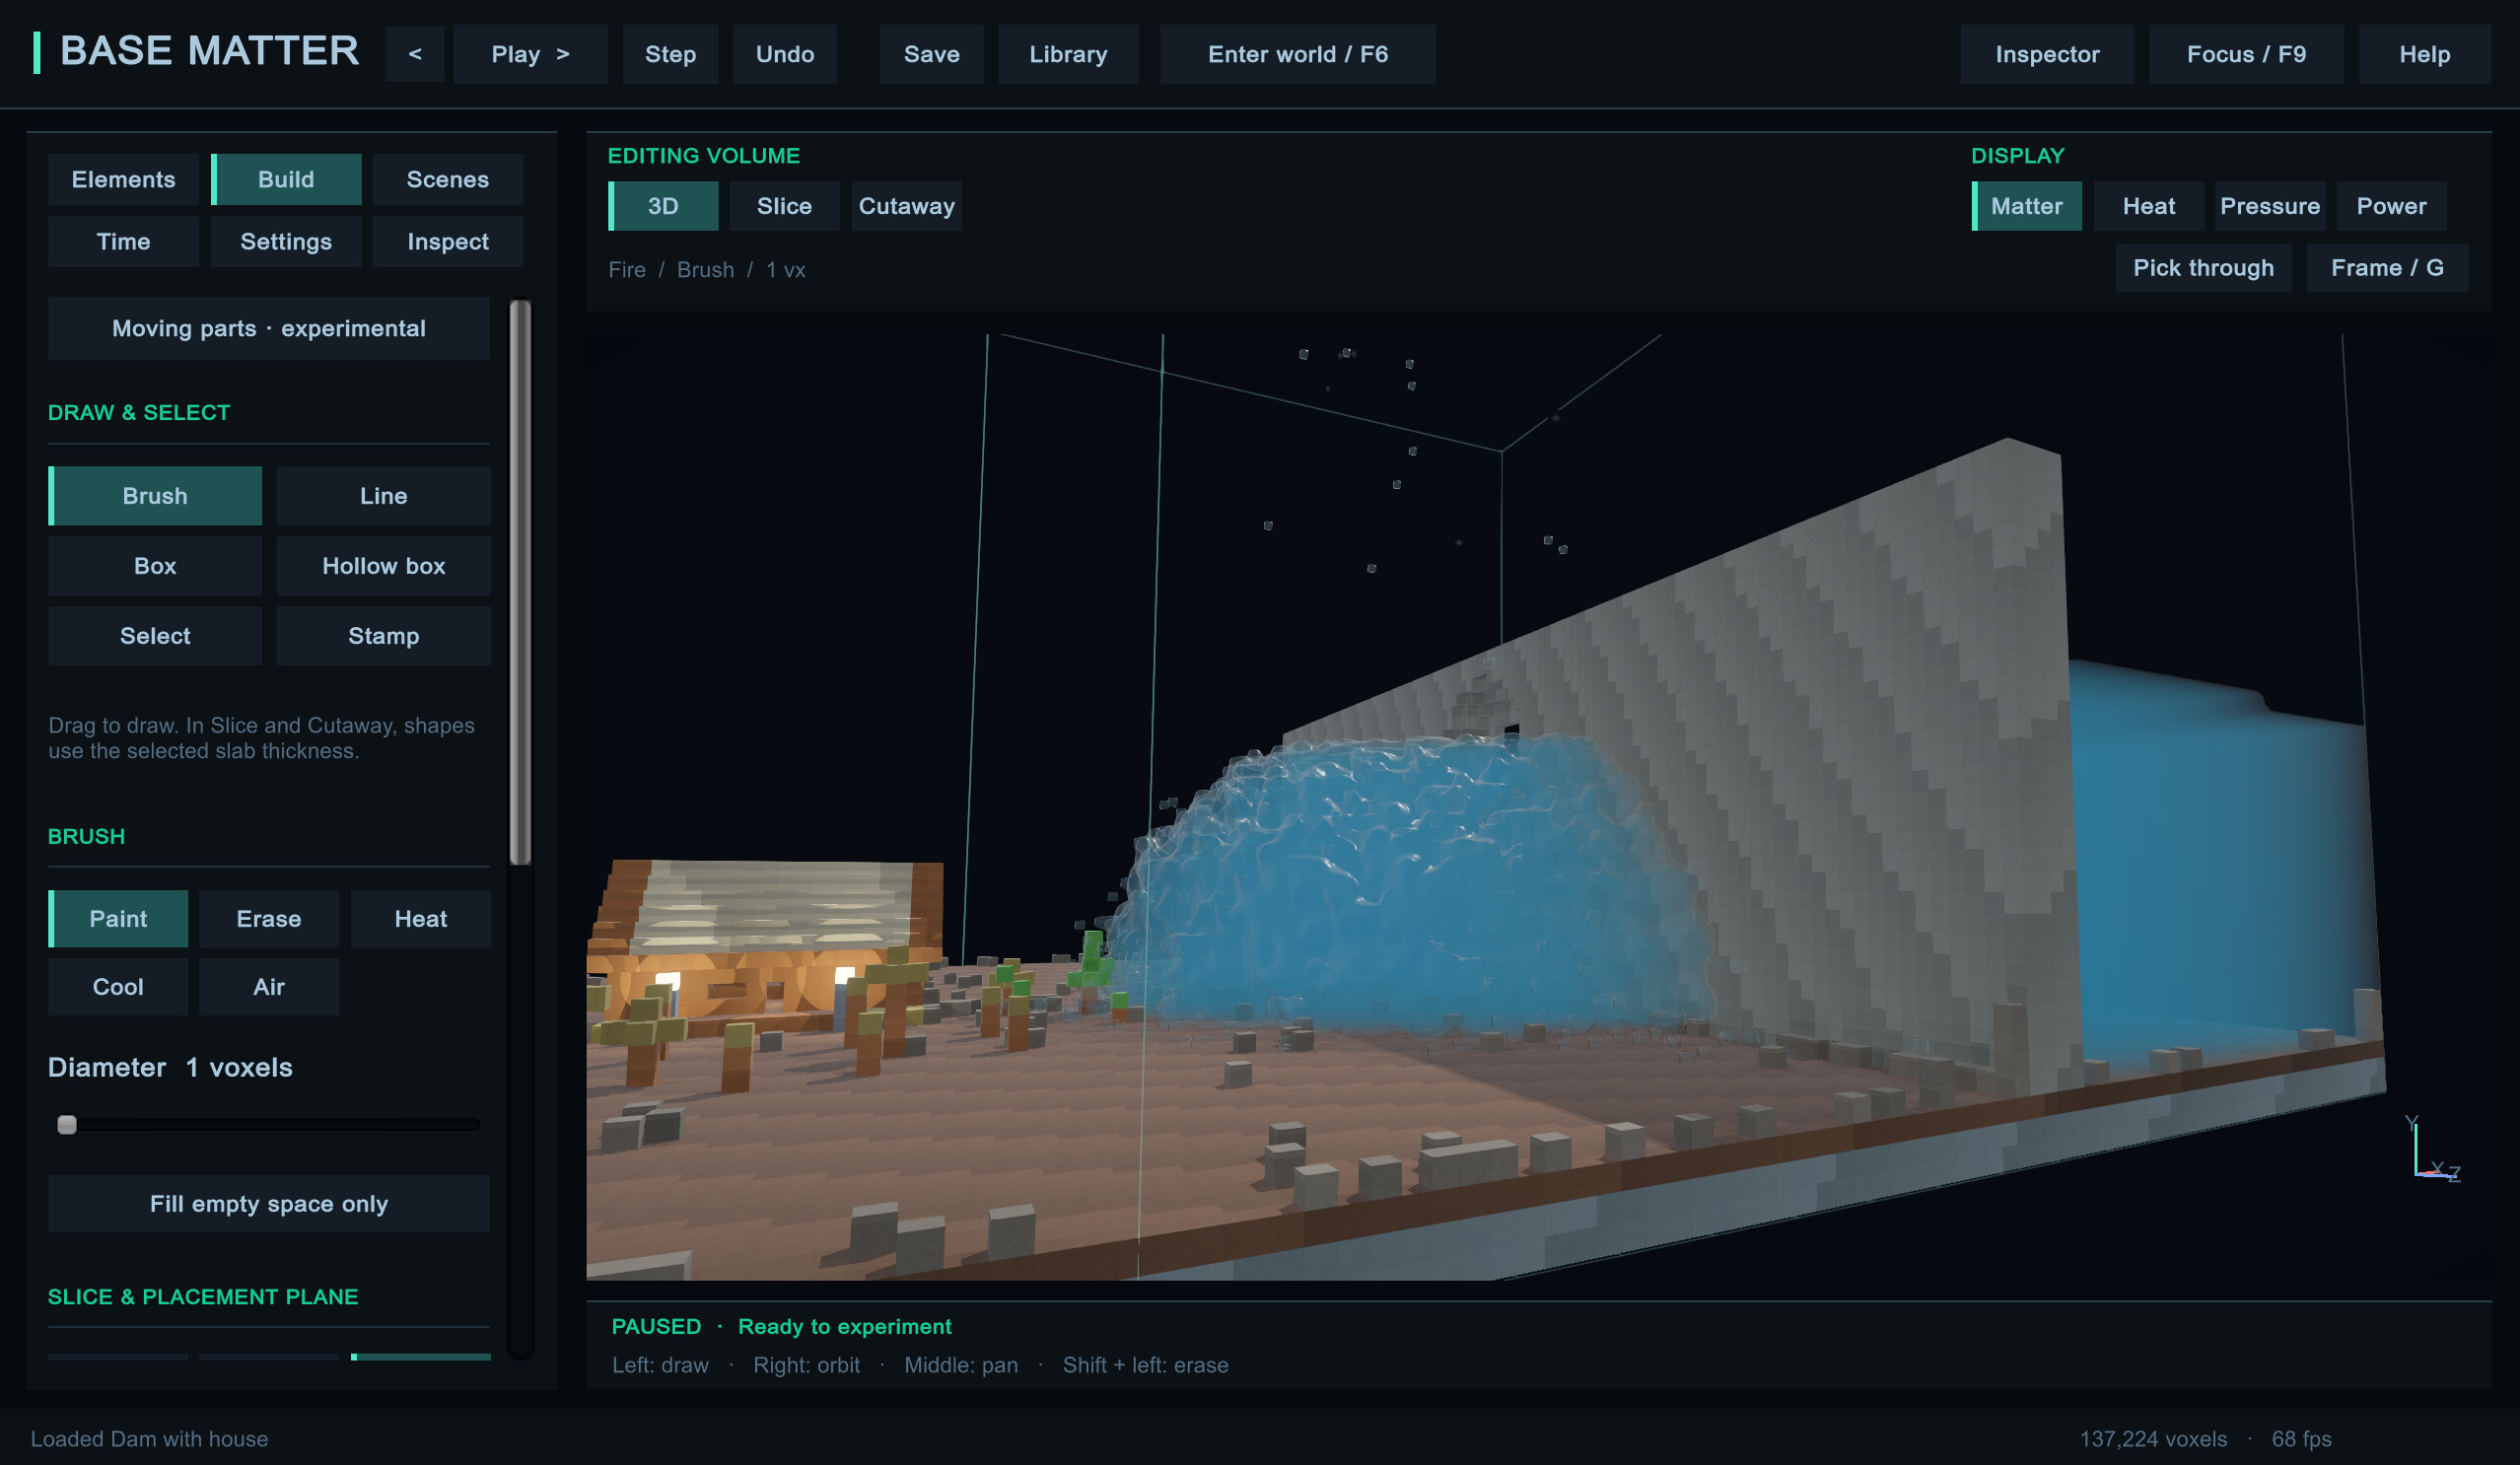Open the Scenes tab

(x=447, y=179)
